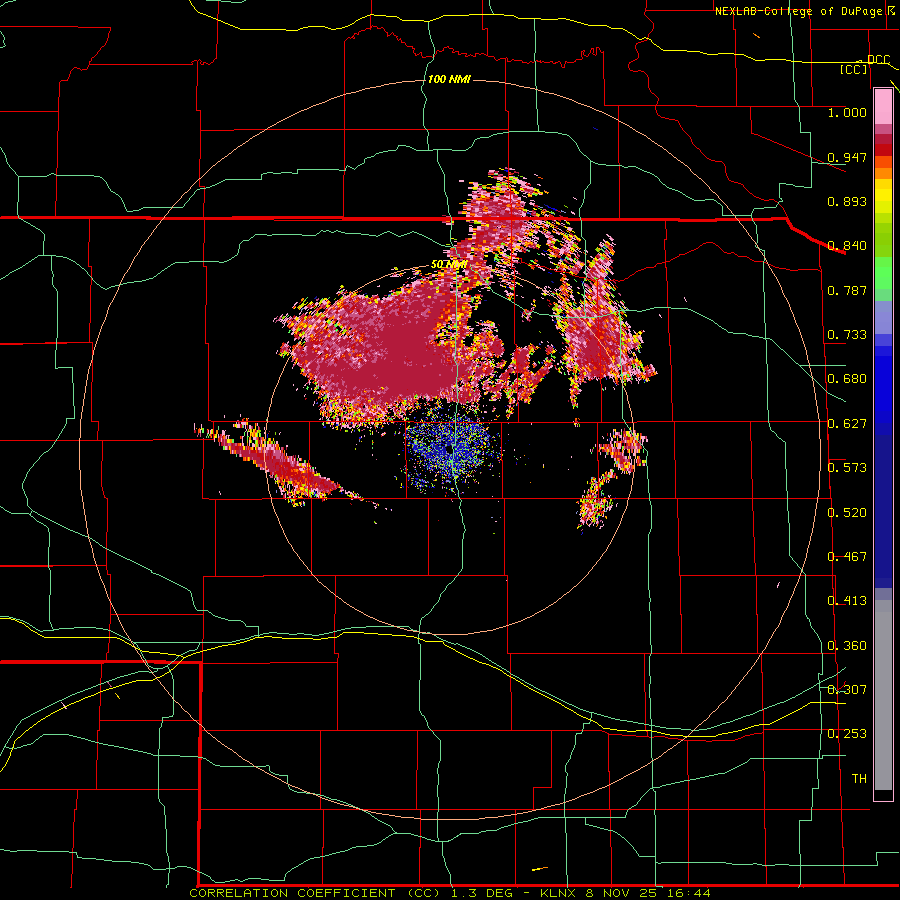Click the TH label beside the color bar
The height and width of the screenshot is (900, 900).
coord(859,779)
